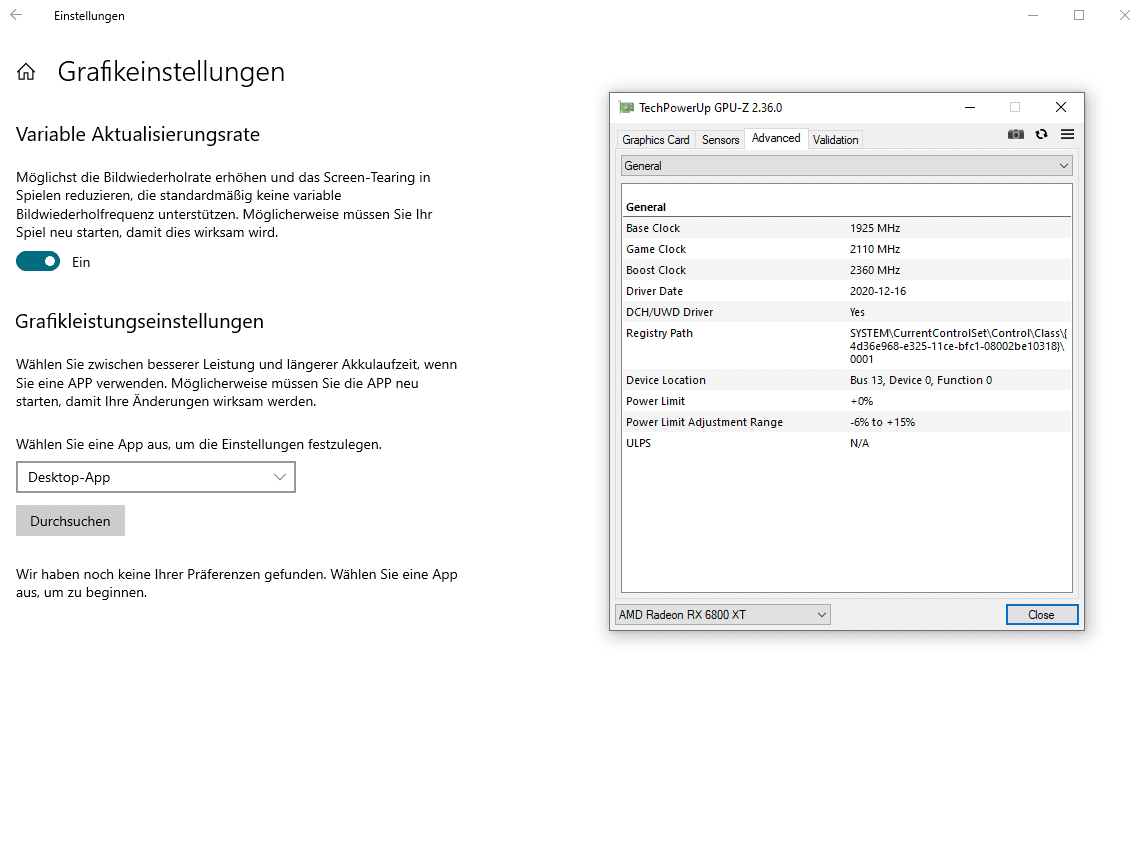The width and height of the screenshot is (1145, 868).
Task: Switch to the Sensors tab
Action: (x=720, y=139)
